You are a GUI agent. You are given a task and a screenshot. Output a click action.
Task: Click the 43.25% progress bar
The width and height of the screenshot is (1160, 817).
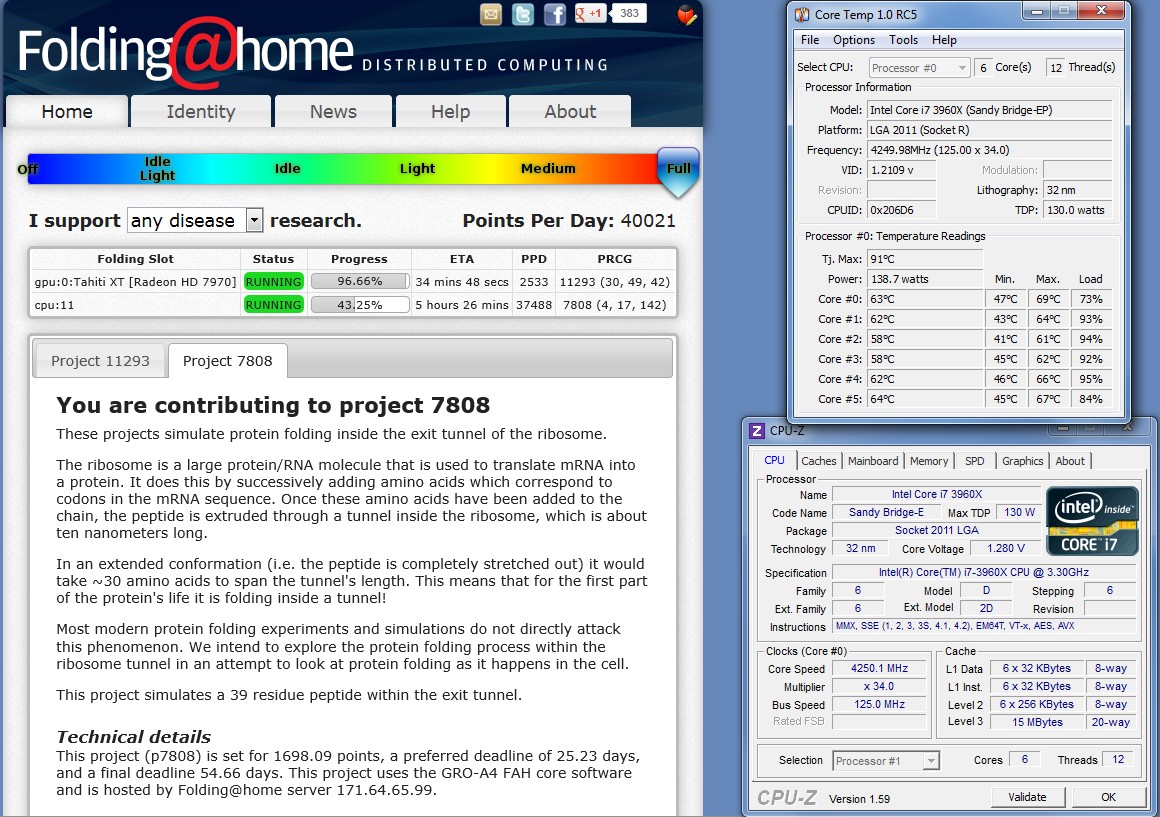point(360,305)
